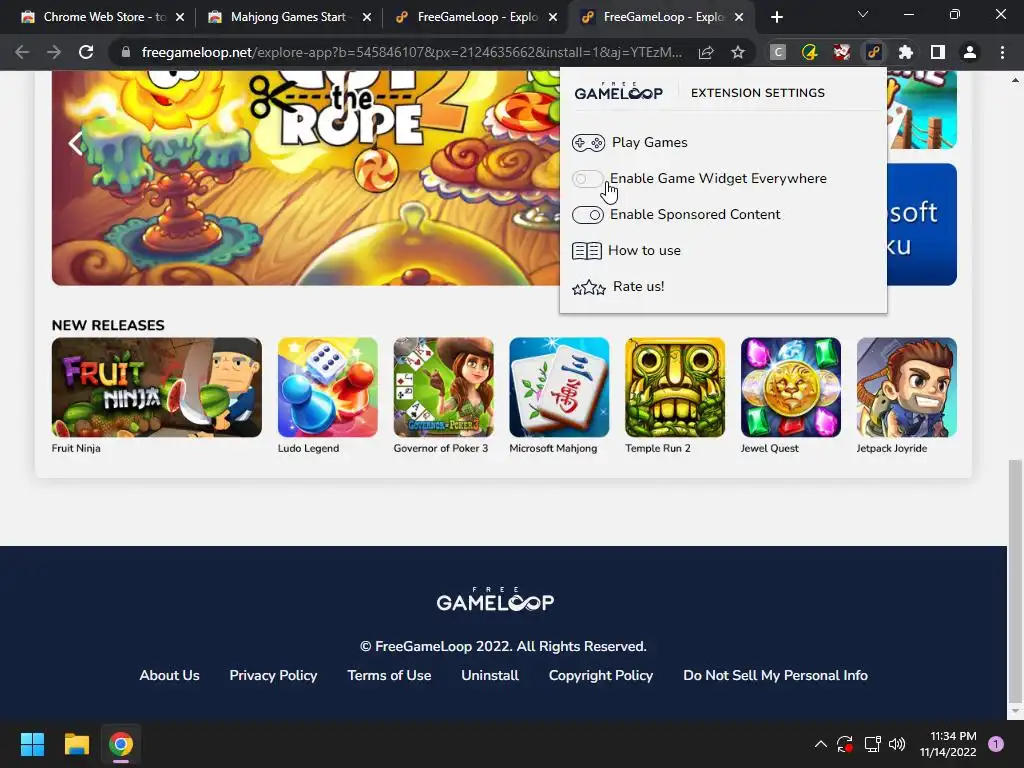Click the gray C extension icon
1024x768 pixels.
pyautogui.click(x=777, y=52)
